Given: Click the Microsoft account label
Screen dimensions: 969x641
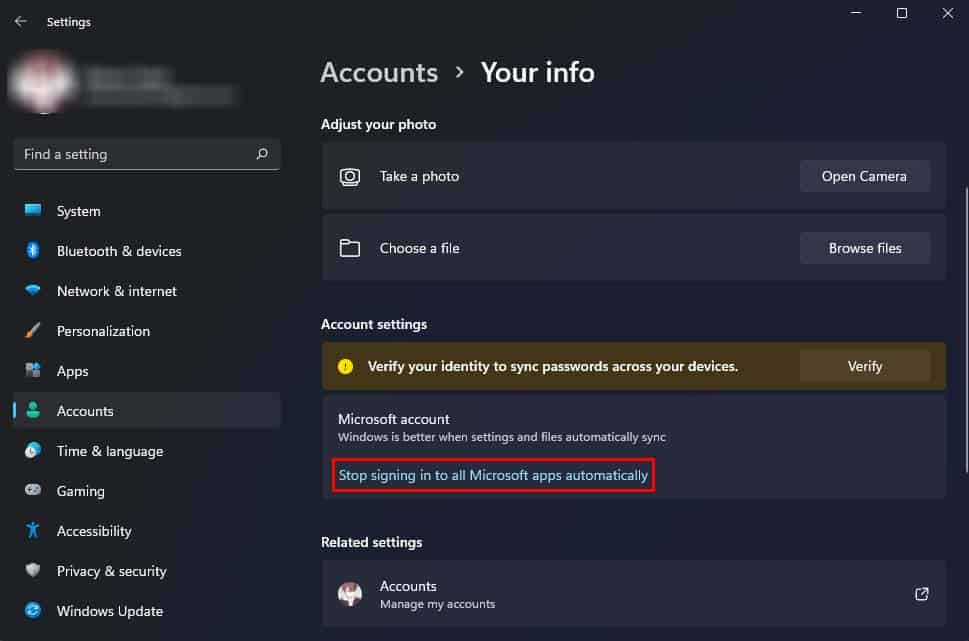Looking at the screenshot, I should (394, 419).
